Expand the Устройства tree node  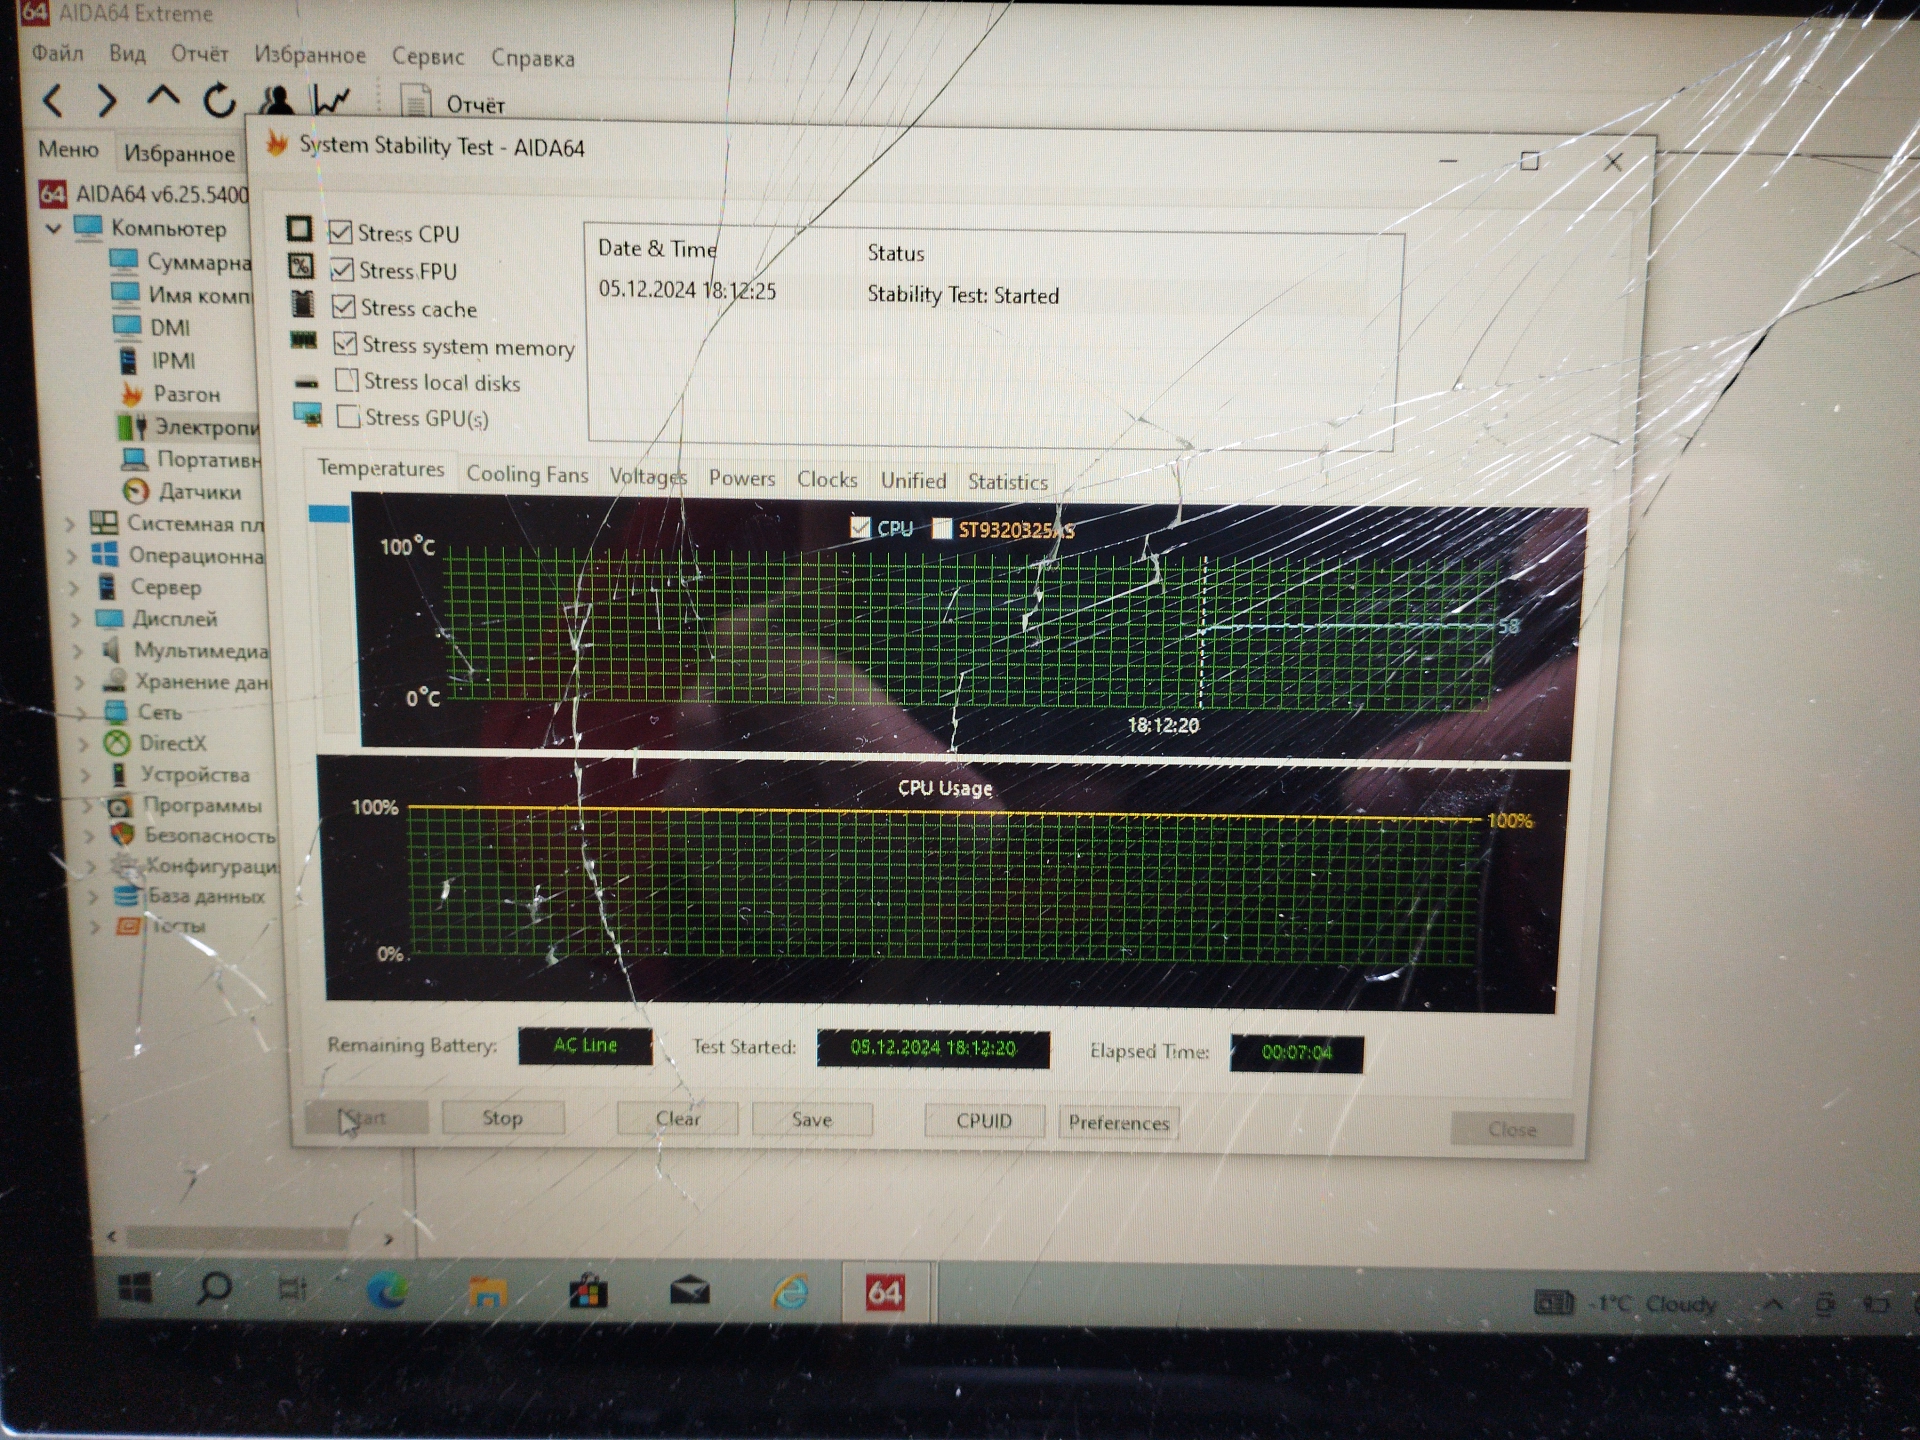[86, 775]
